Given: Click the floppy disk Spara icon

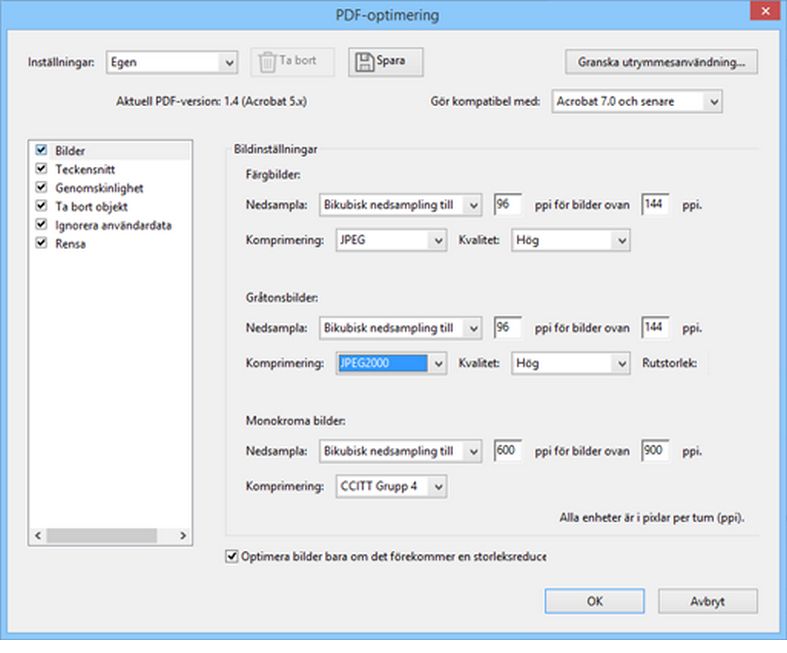Looking at the screenshot, I should [365, 62].
